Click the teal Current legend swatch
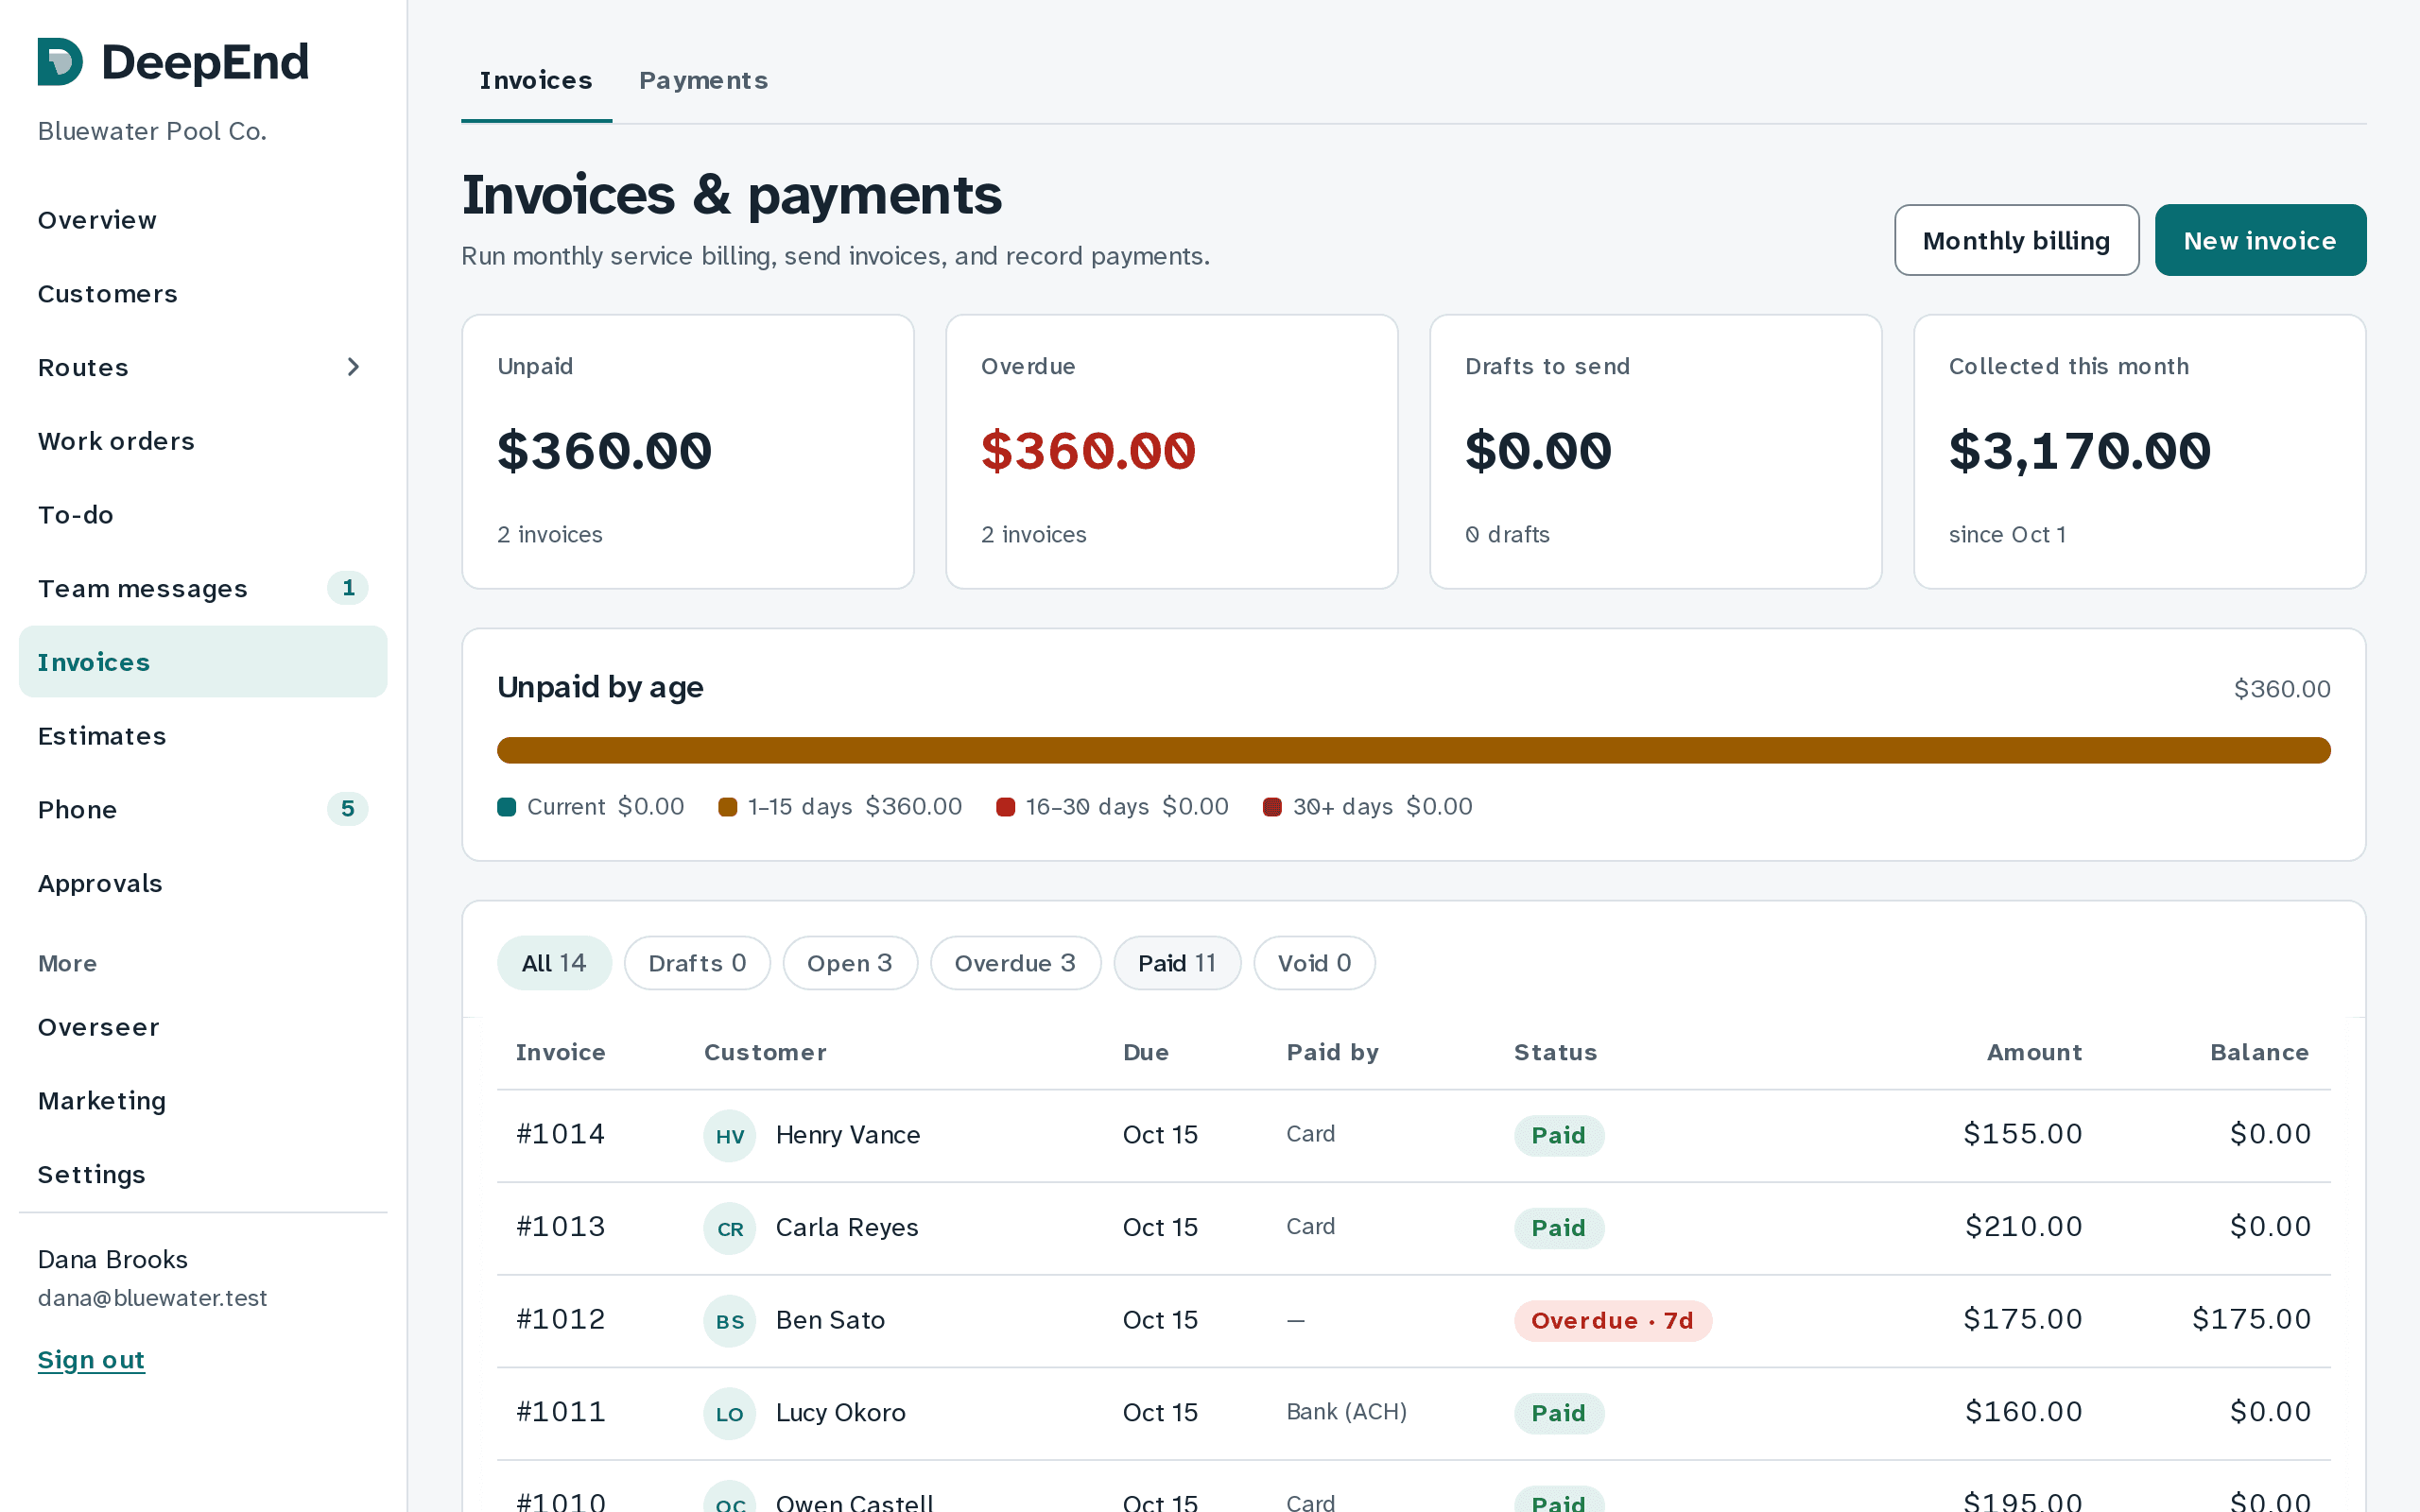The width and height of the screenshot is (2420, 1512). (x=507, y=807)
